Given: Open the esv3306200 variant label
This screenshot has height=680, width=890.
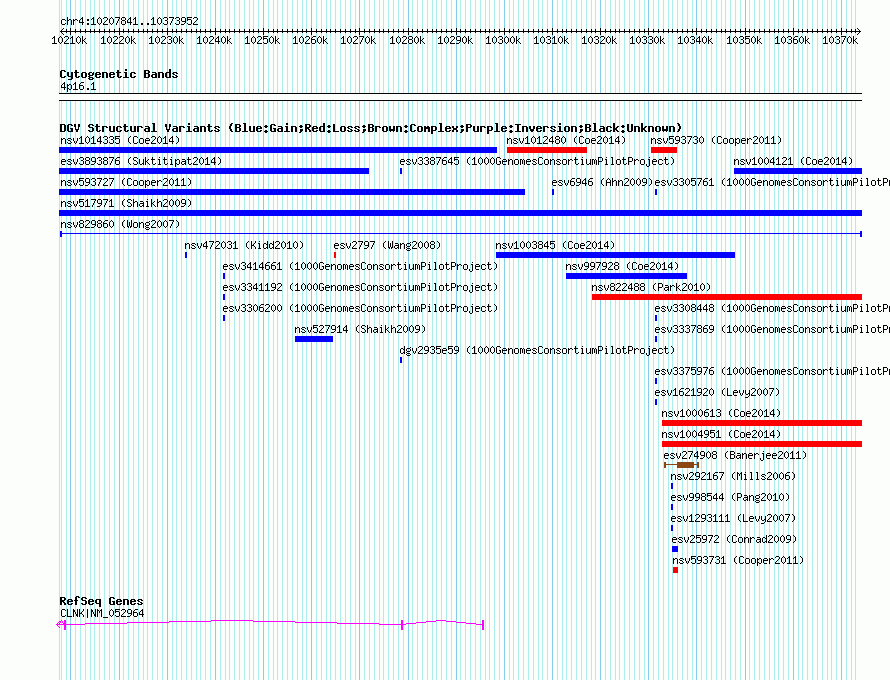Looking at the screenshot, I should pyautogui.click(x=360, y=308).
